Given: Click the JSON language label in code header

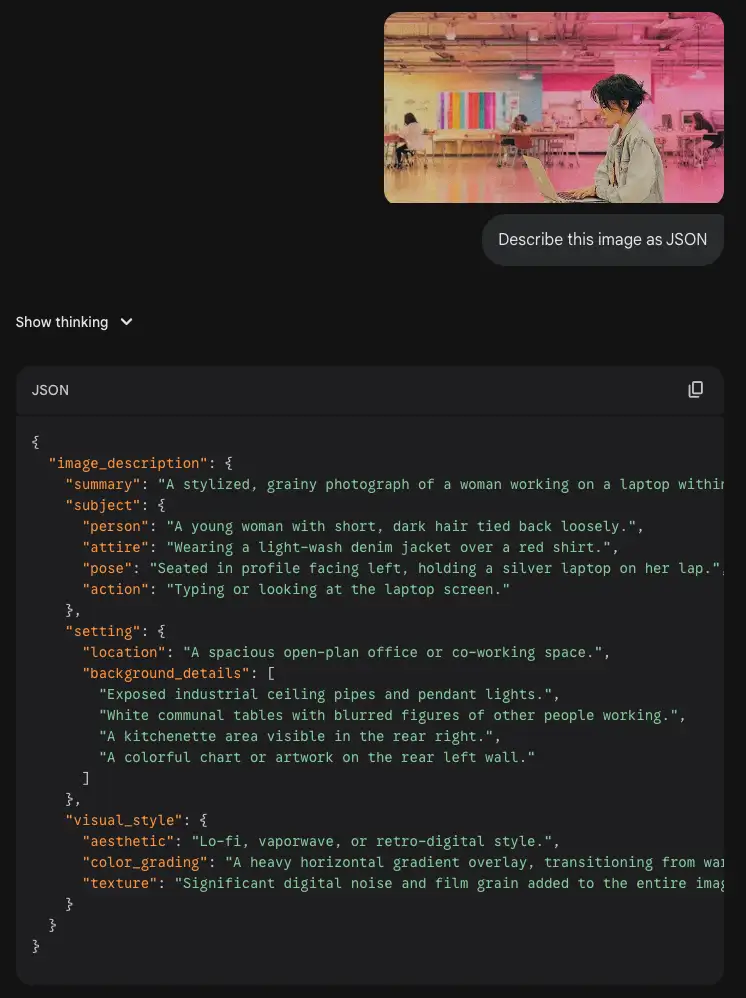Looking at the screenshot, I should coord(51,390).
